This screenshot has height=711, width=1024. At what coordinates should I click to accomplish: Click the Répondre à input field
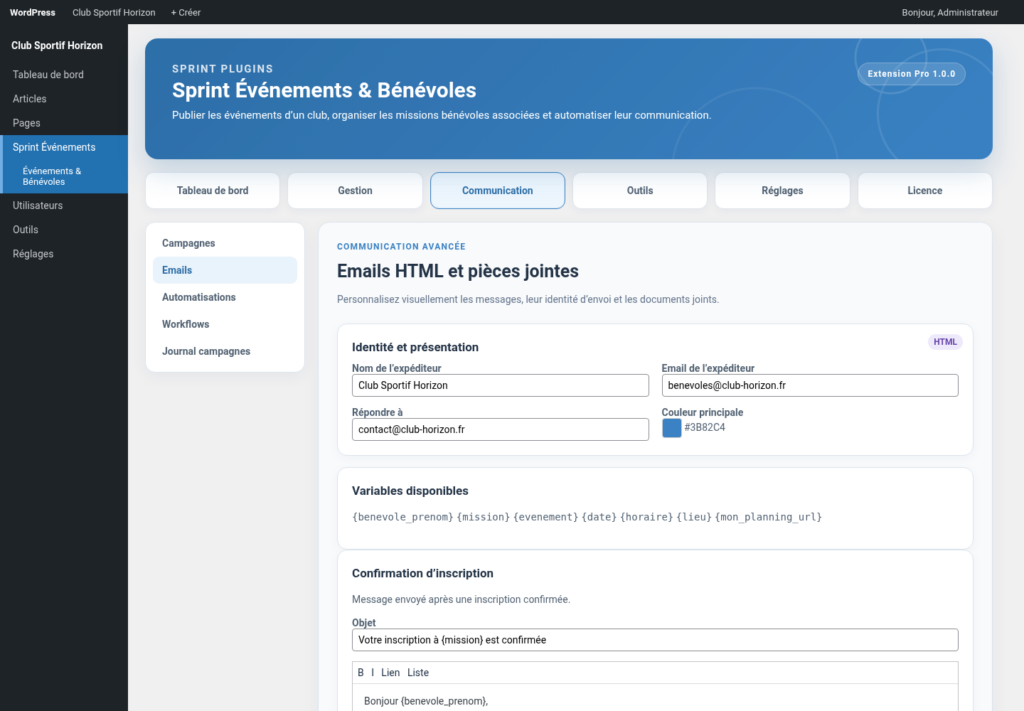(500, 430)
